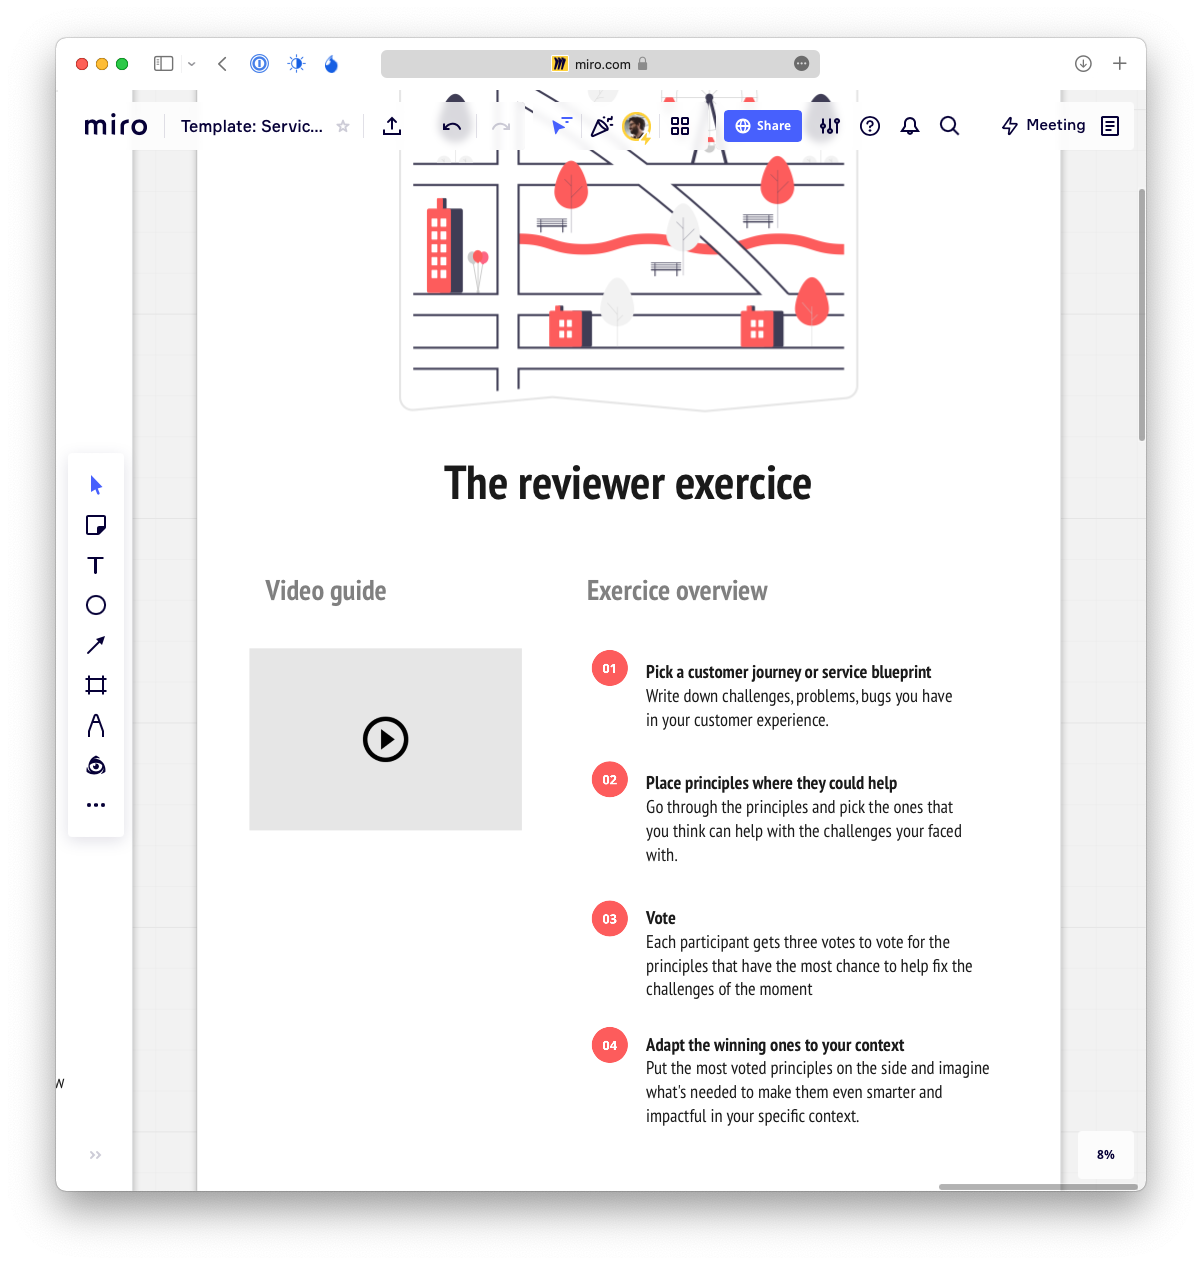Select the Frame tool
The width and height of the screenshot is (1202, 1265).
tap(96, 685)
